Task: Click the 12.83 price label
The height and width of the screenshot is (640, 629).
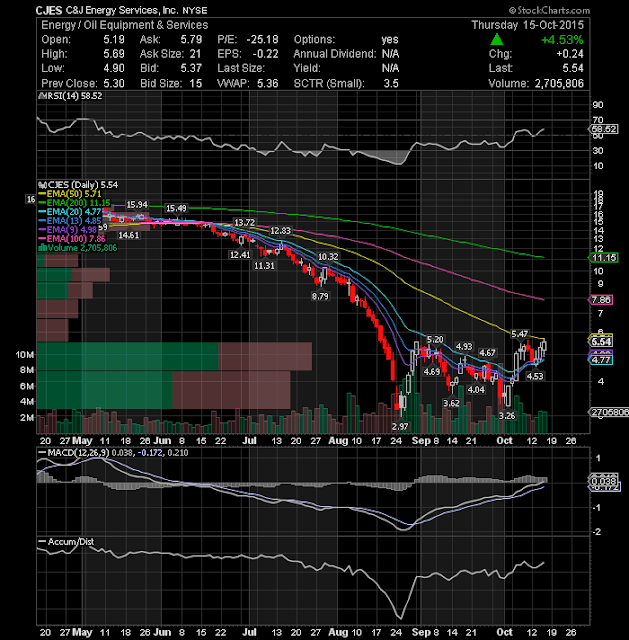Action: [x=280, y=231]
